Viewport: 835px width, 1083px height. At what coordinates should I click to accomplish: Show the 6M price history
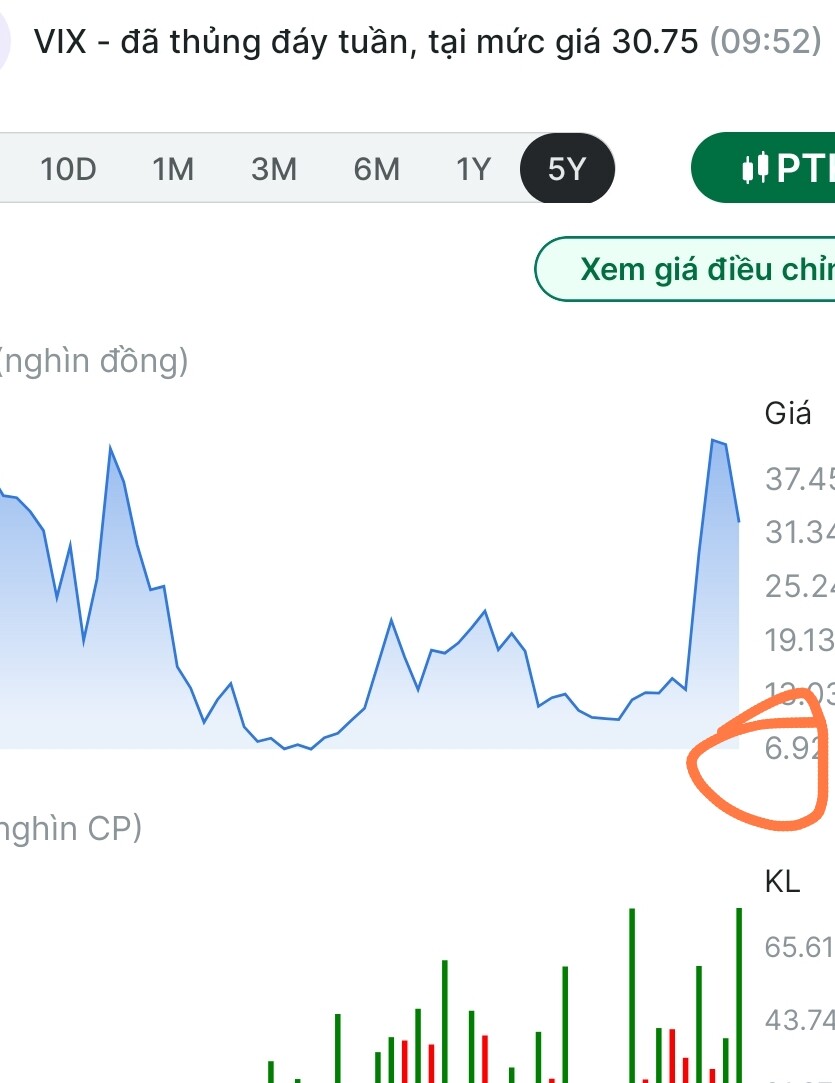point(377,169)
